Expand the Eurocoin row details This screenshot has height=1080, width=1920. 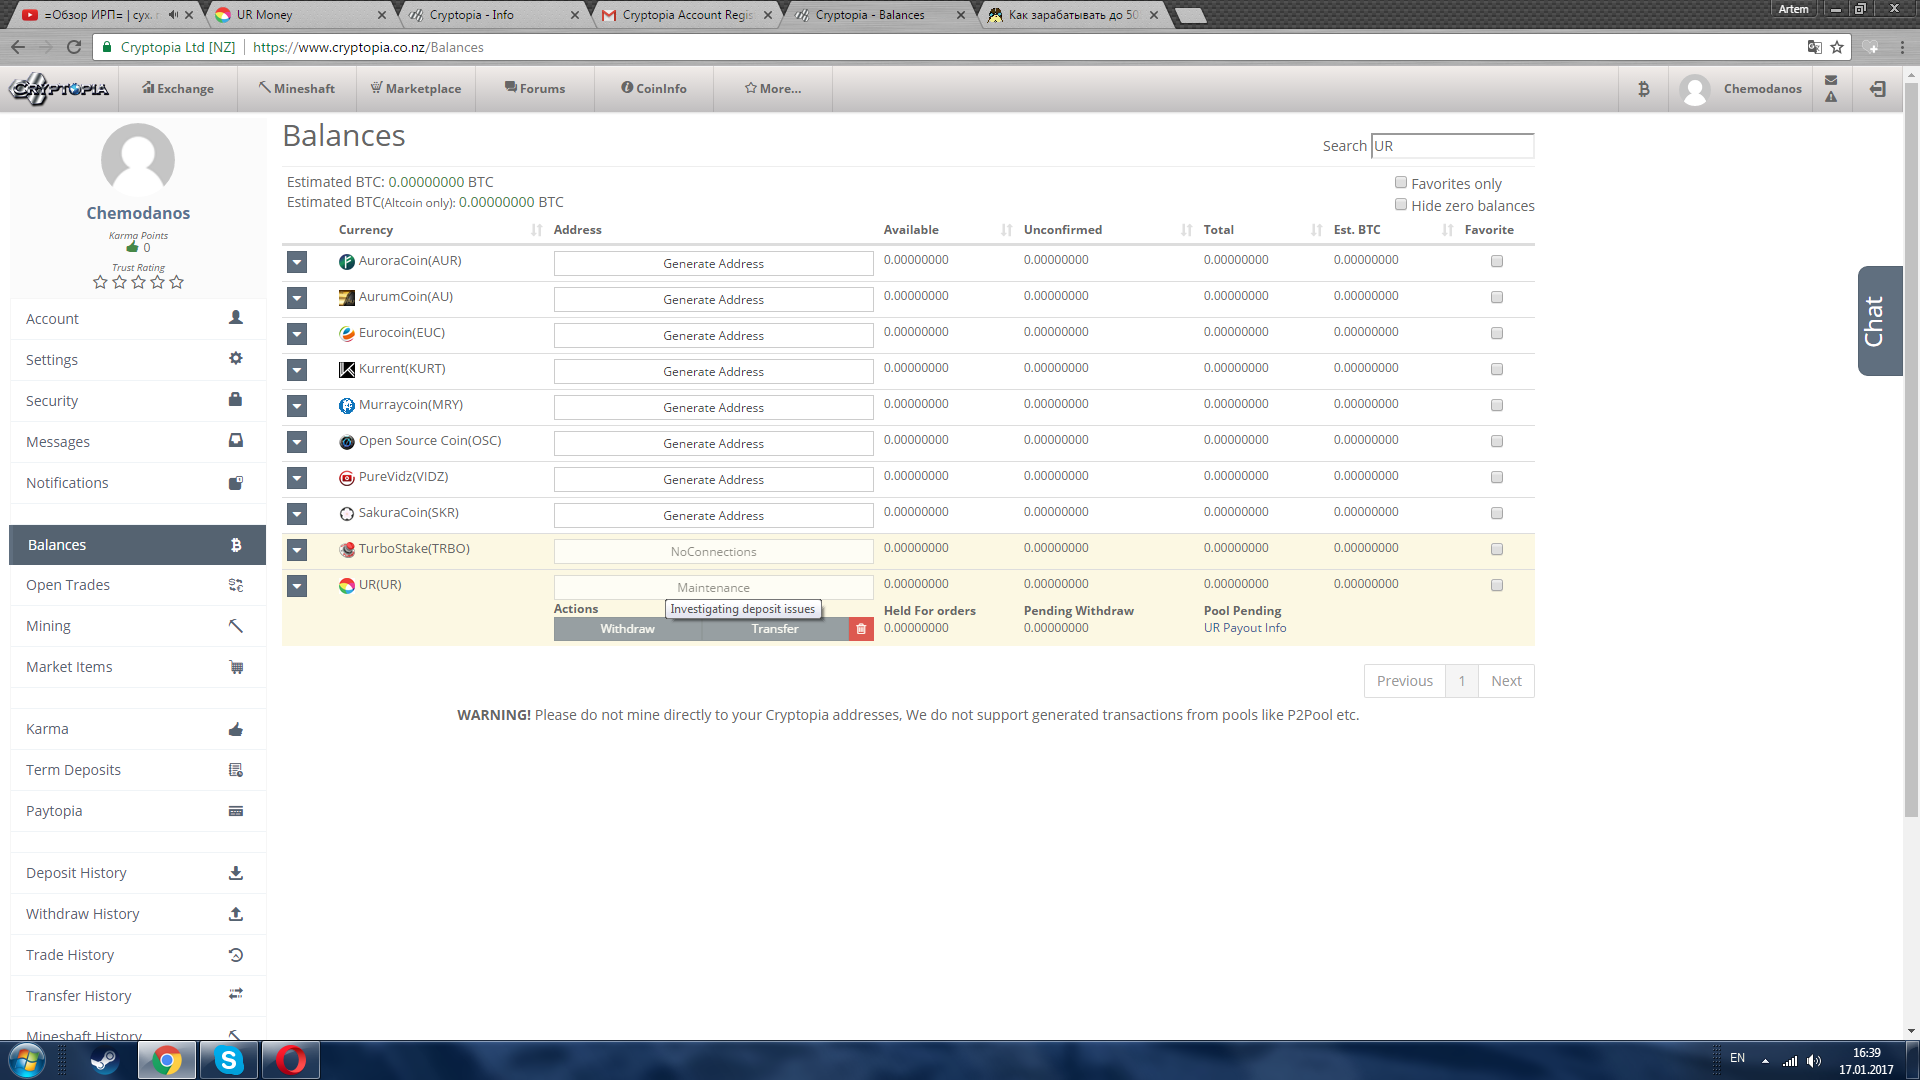297,334
